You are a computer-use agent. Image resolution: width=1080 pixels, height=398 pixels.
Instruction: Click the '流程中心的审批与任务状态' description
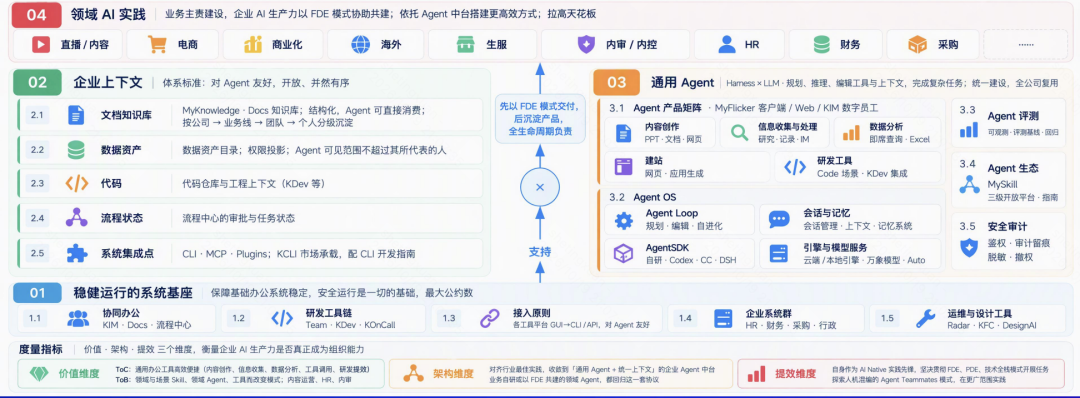(238, 218)
